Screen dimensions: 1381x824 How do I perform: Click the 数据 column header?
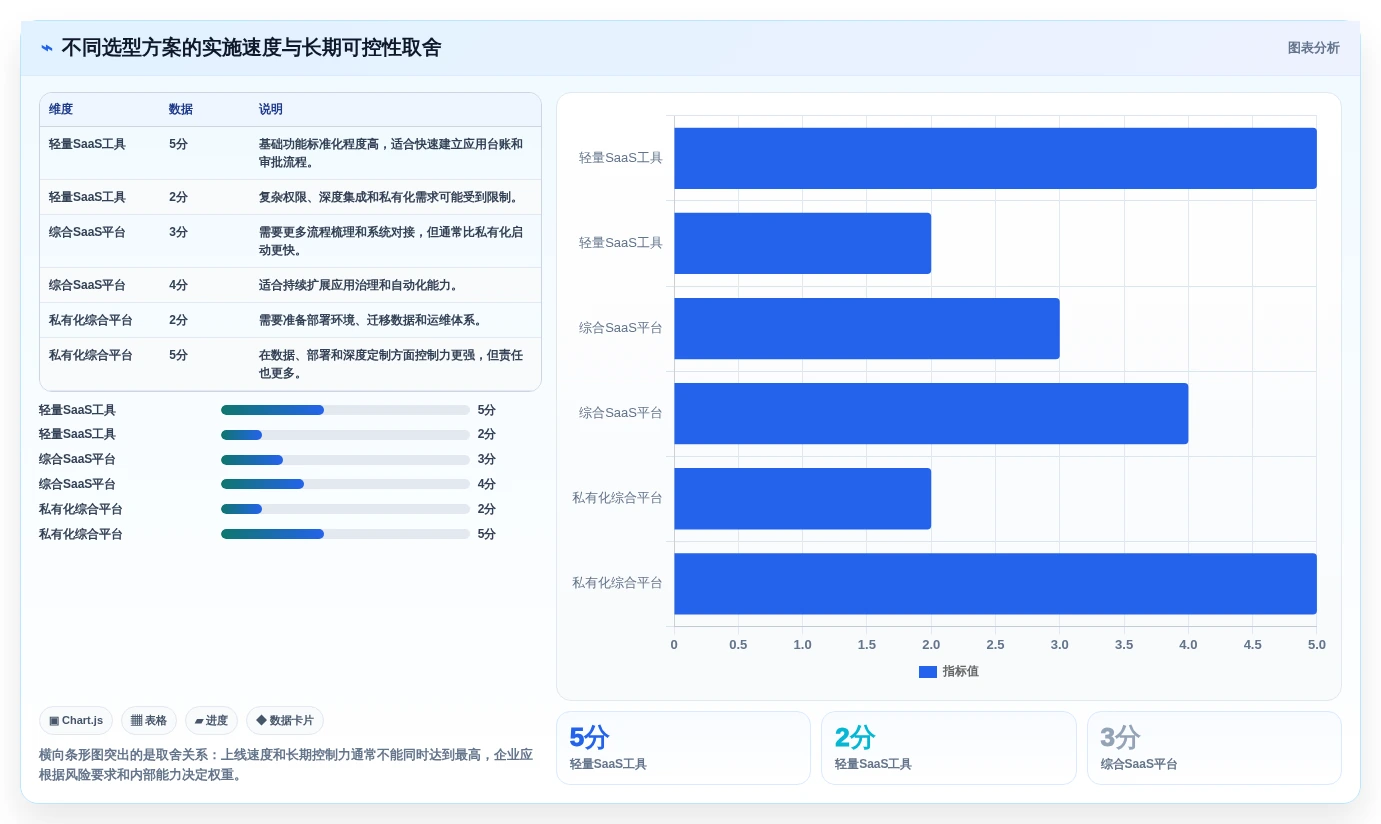(x=181, y=109)
